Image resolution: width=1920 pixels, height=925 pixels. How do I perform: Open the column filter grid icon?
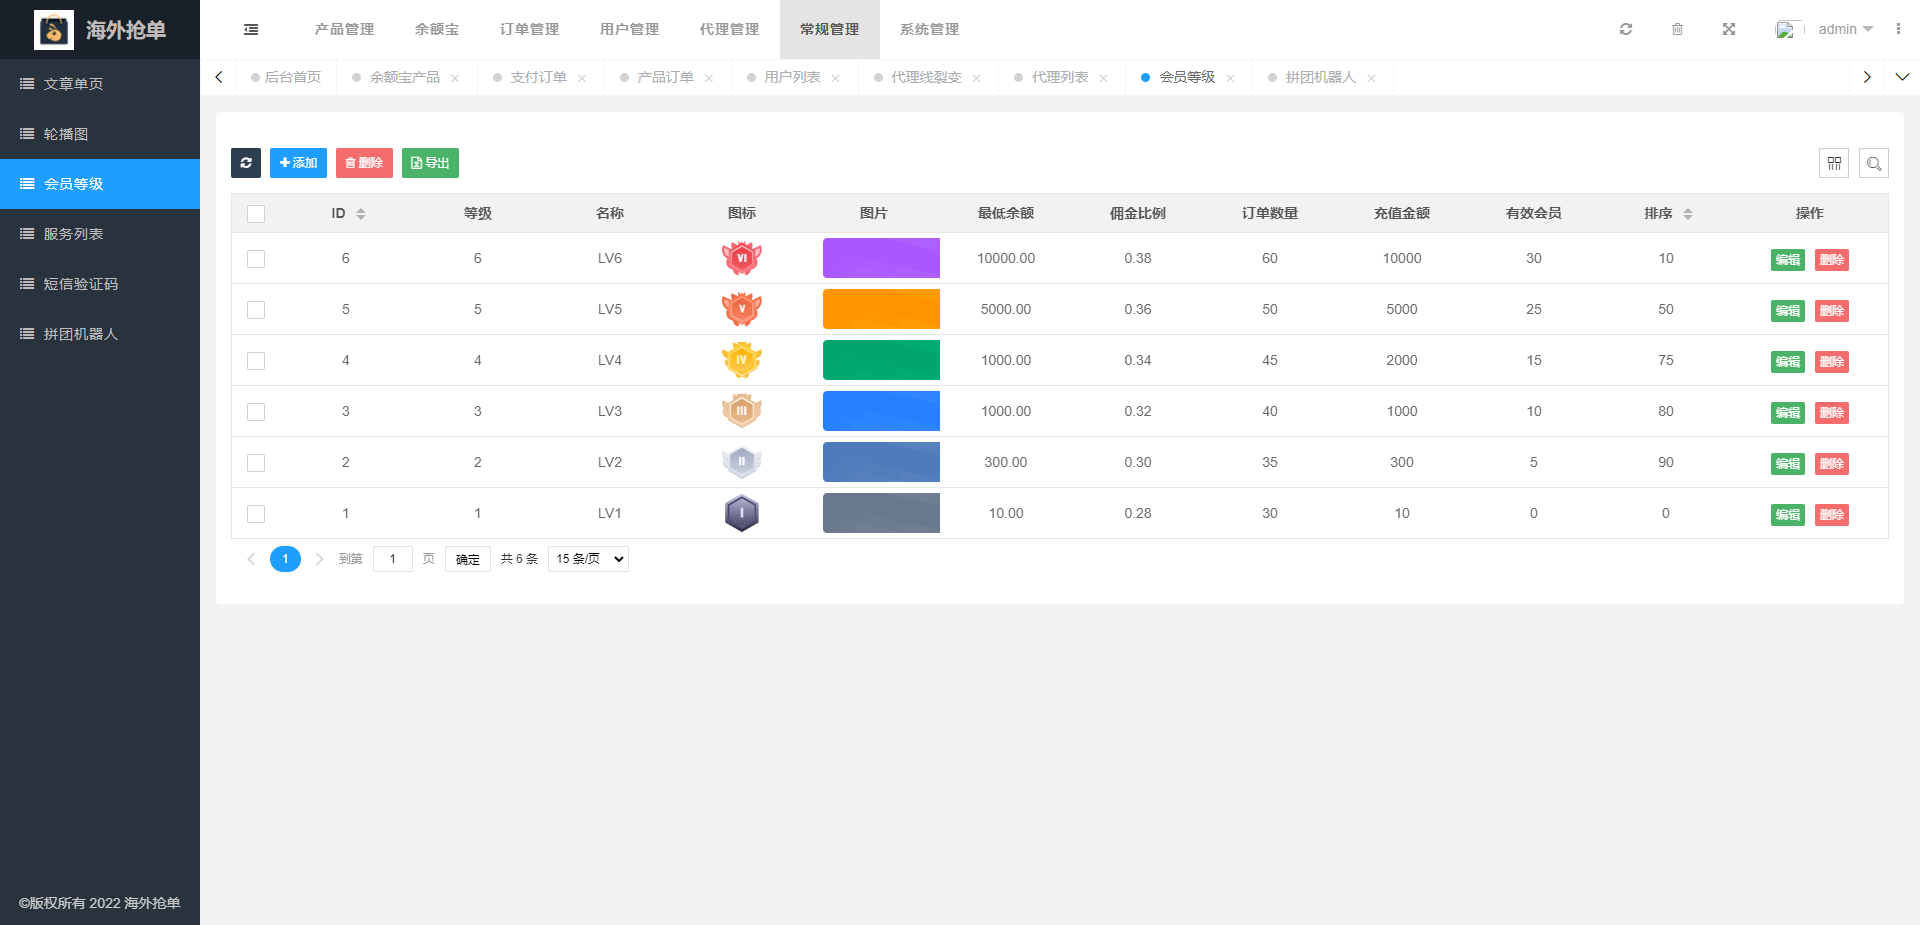[1834, 163]
